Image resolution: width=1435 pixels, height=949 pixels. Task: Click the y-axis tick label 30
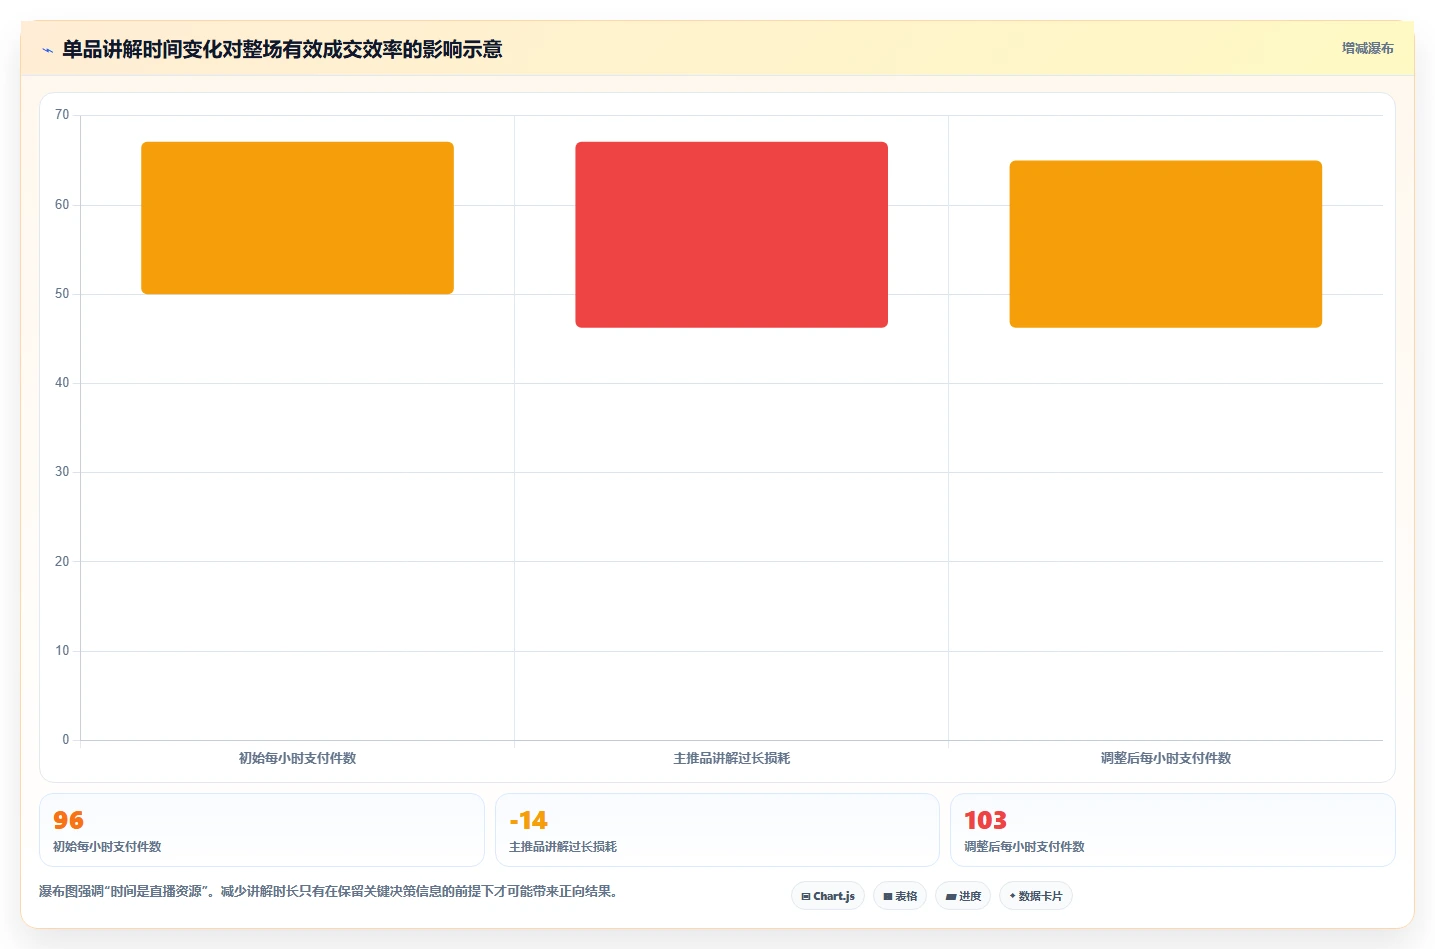pyautogui.click(x=62, y=472)
